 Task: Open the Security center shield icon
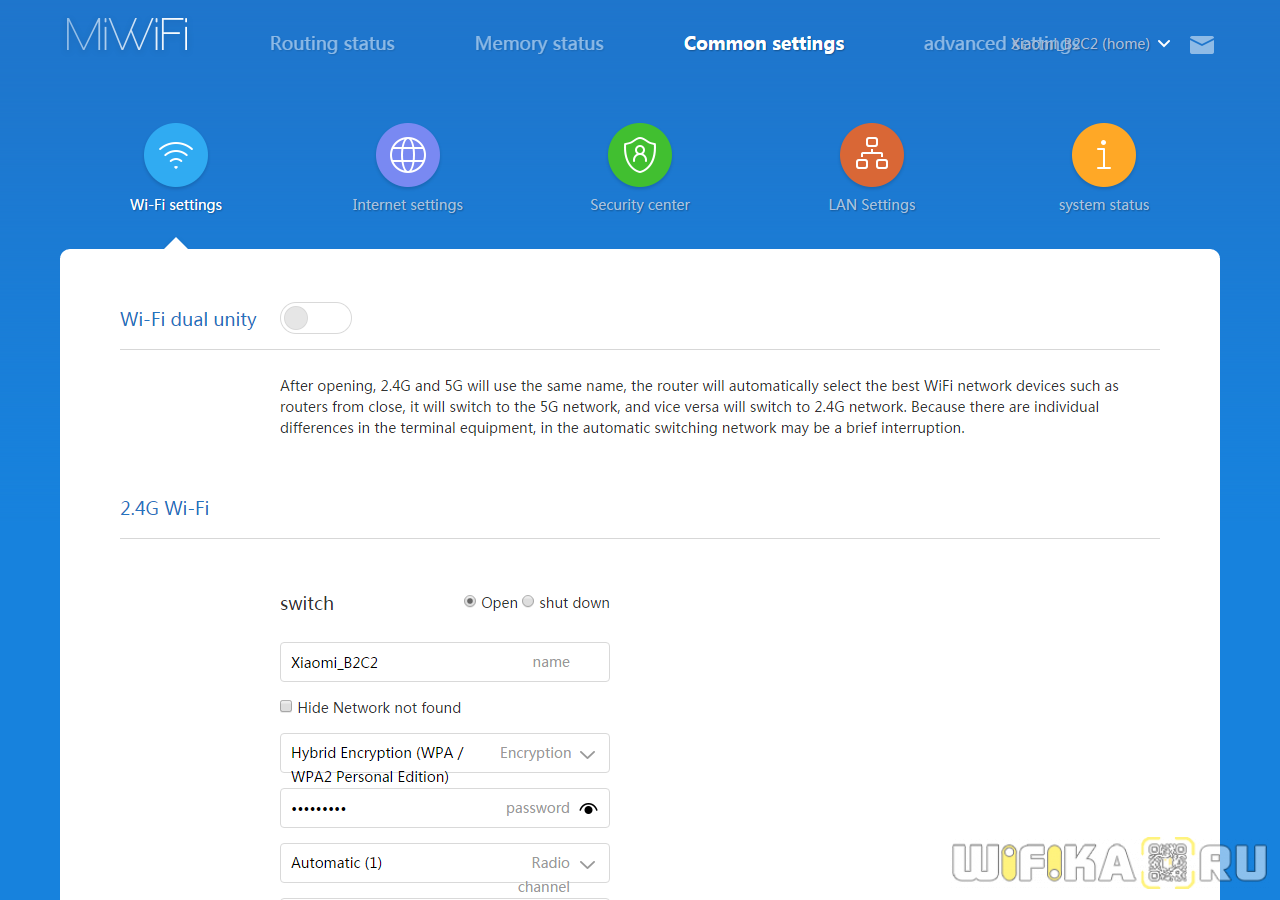(640, 155)
